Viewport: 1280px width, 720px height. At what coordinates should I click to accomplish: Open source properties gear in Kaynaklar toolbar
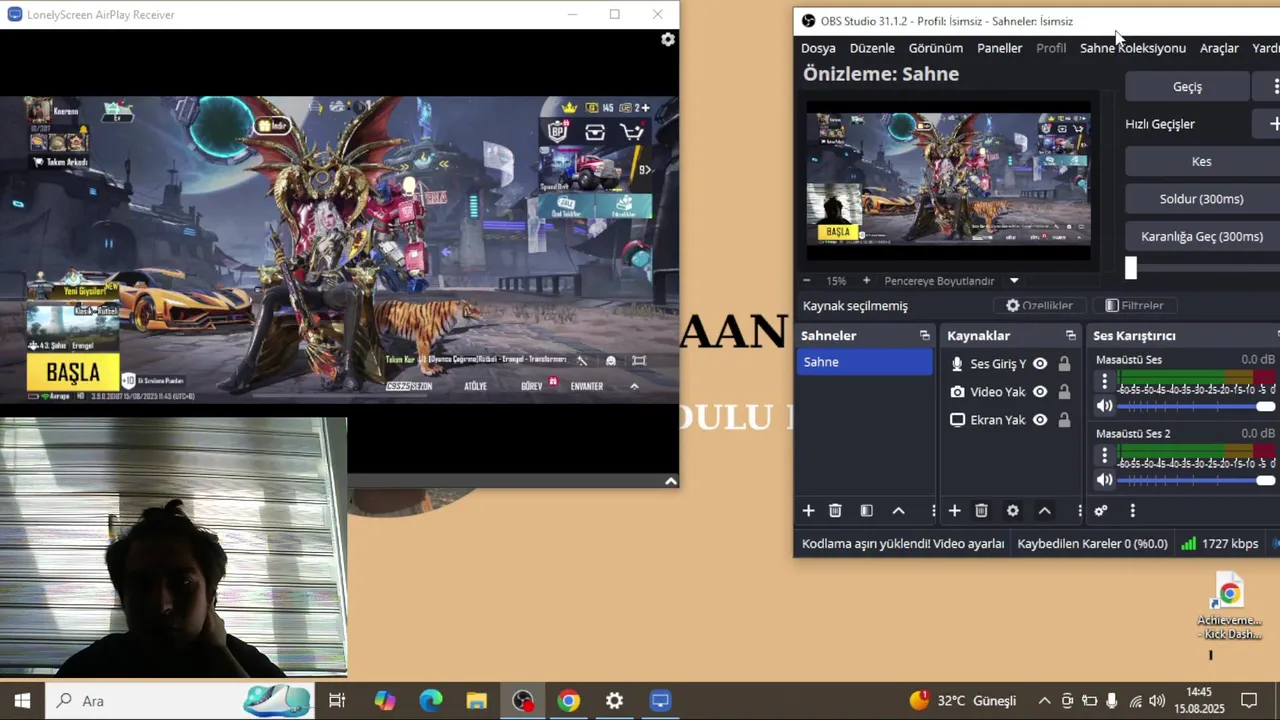1013,511
